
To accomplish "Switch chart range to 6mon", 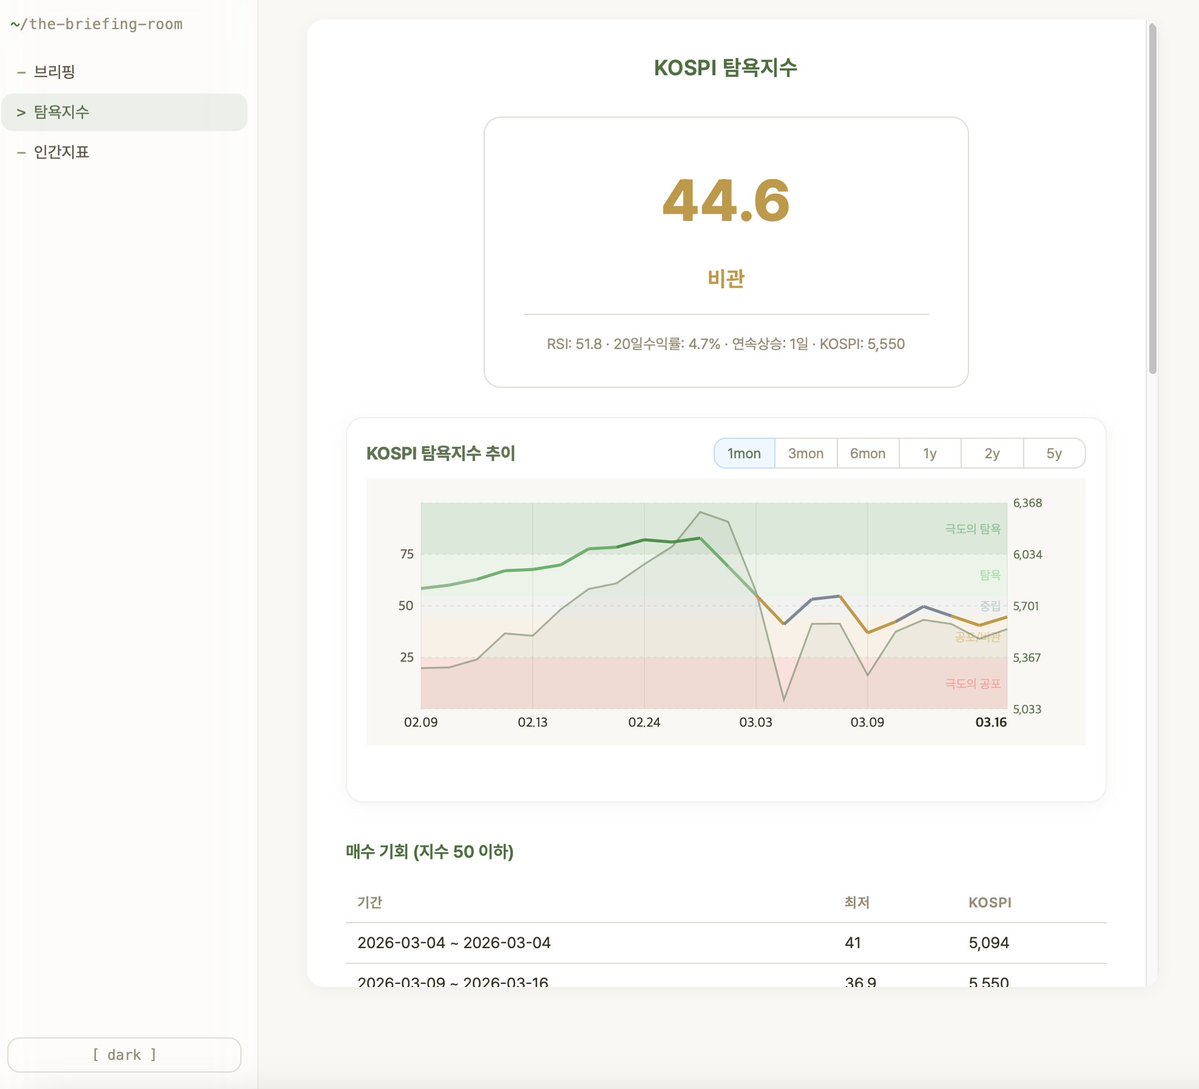I will tap(868, 453).
